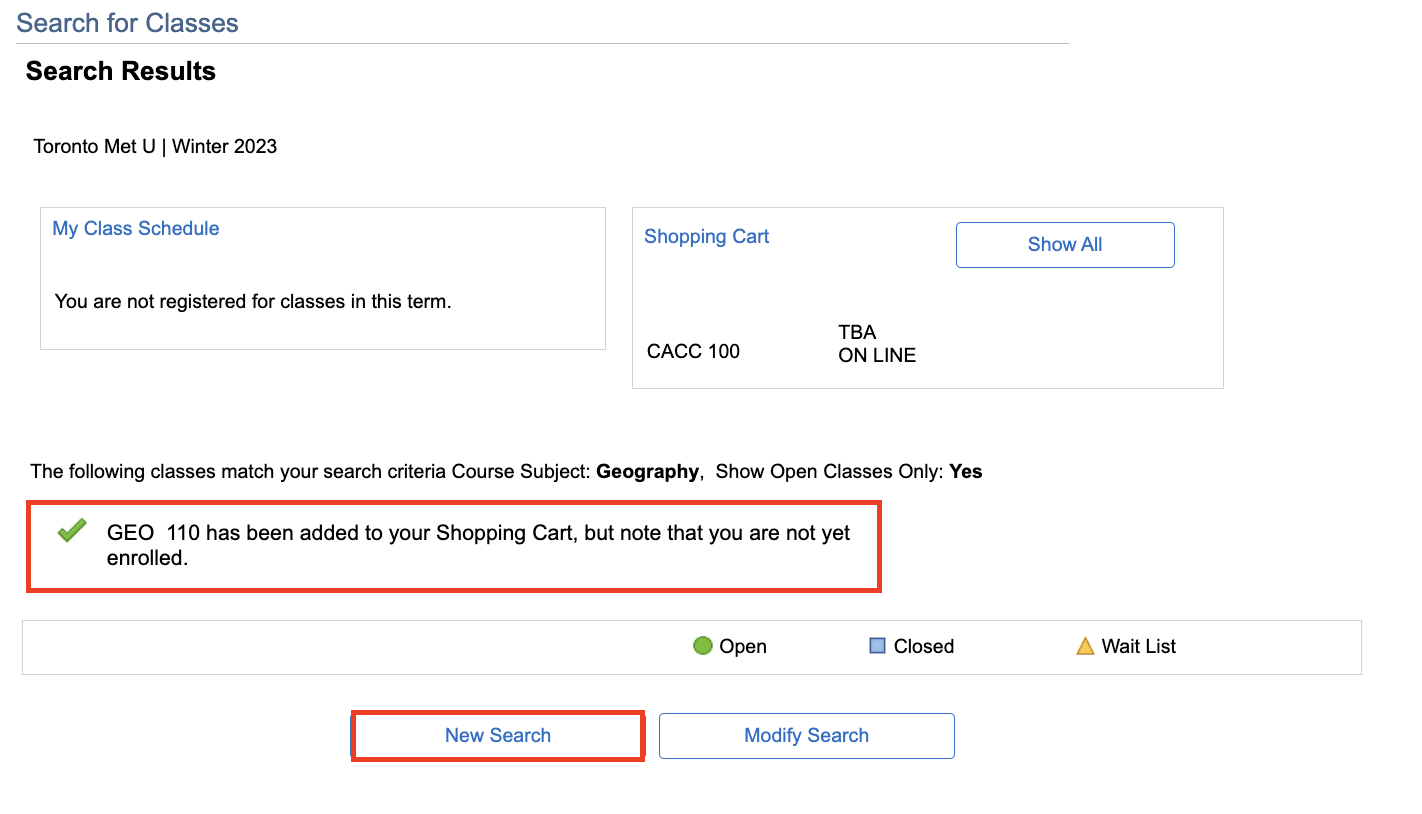
Task: Click Show All in Shopping Cart
Action: [x=1064, y=245]
